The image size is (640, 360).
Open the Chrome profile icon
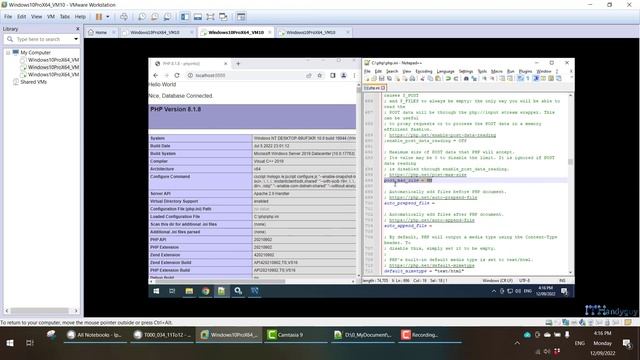[344, 76]
